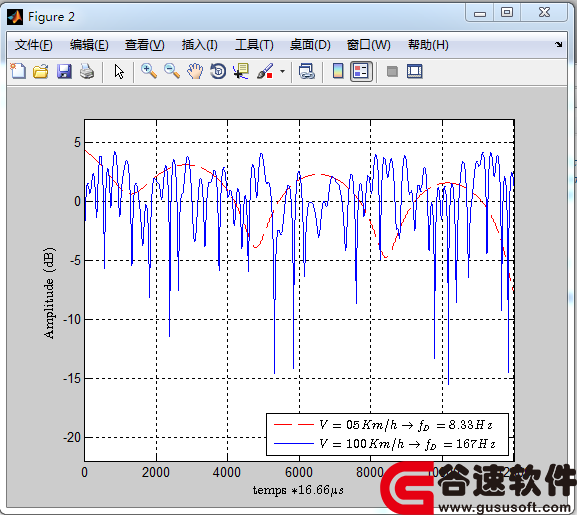Choose the Brush data tool
This screenshot has height=515, width=577.
point(265,71)
